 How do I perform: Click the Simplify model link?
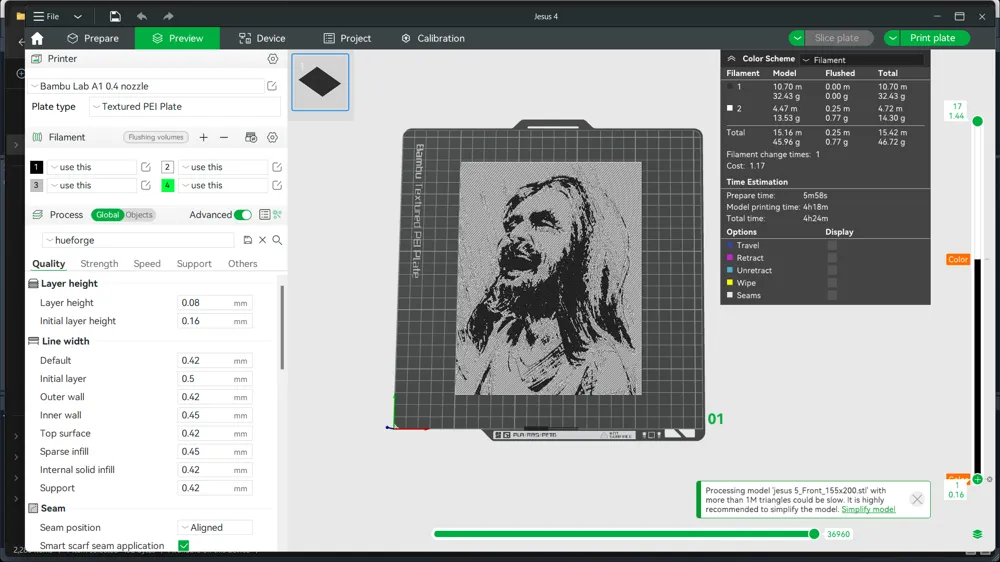[x=868, y=510]
